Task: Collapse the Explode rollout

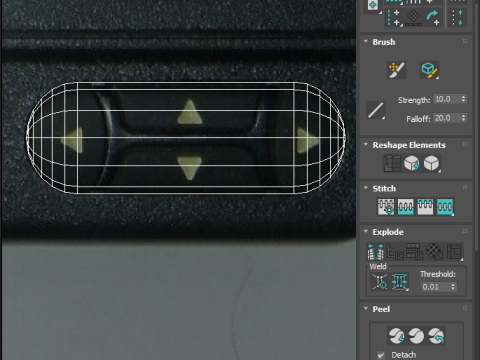Action: pos(366,231)
